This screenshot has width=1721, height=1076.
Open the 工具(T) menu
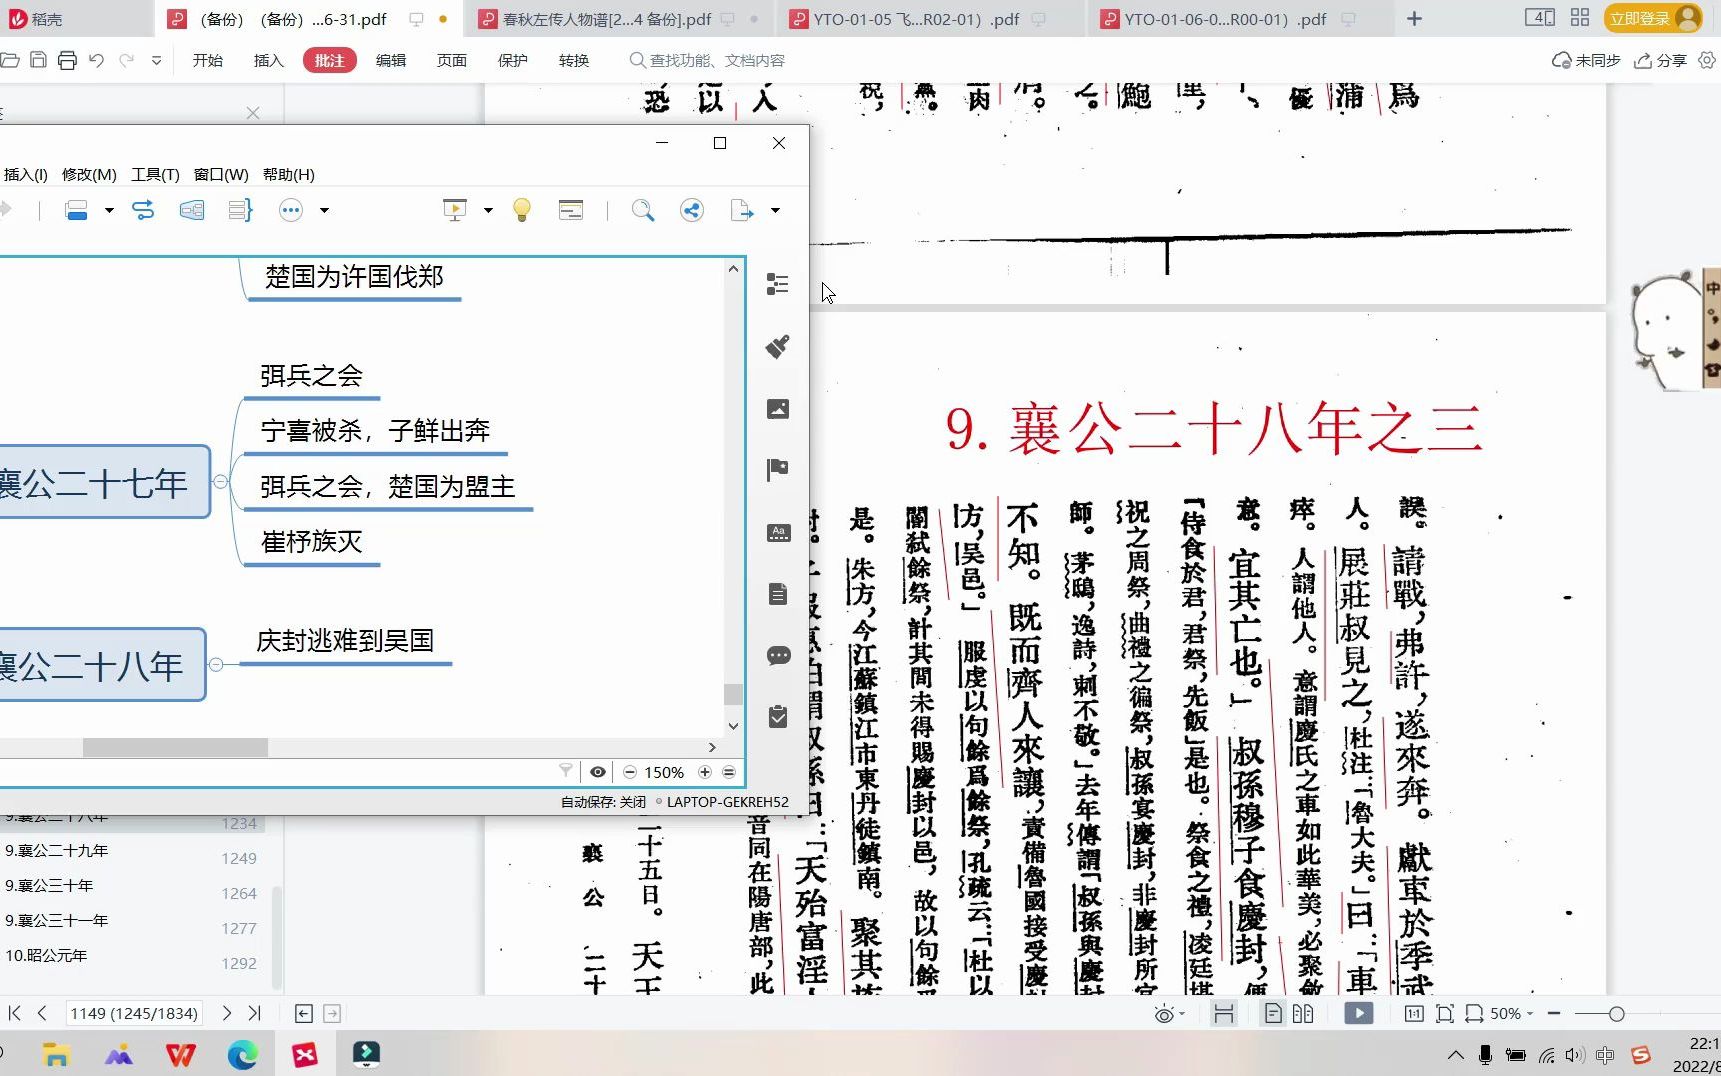(155, 174)
